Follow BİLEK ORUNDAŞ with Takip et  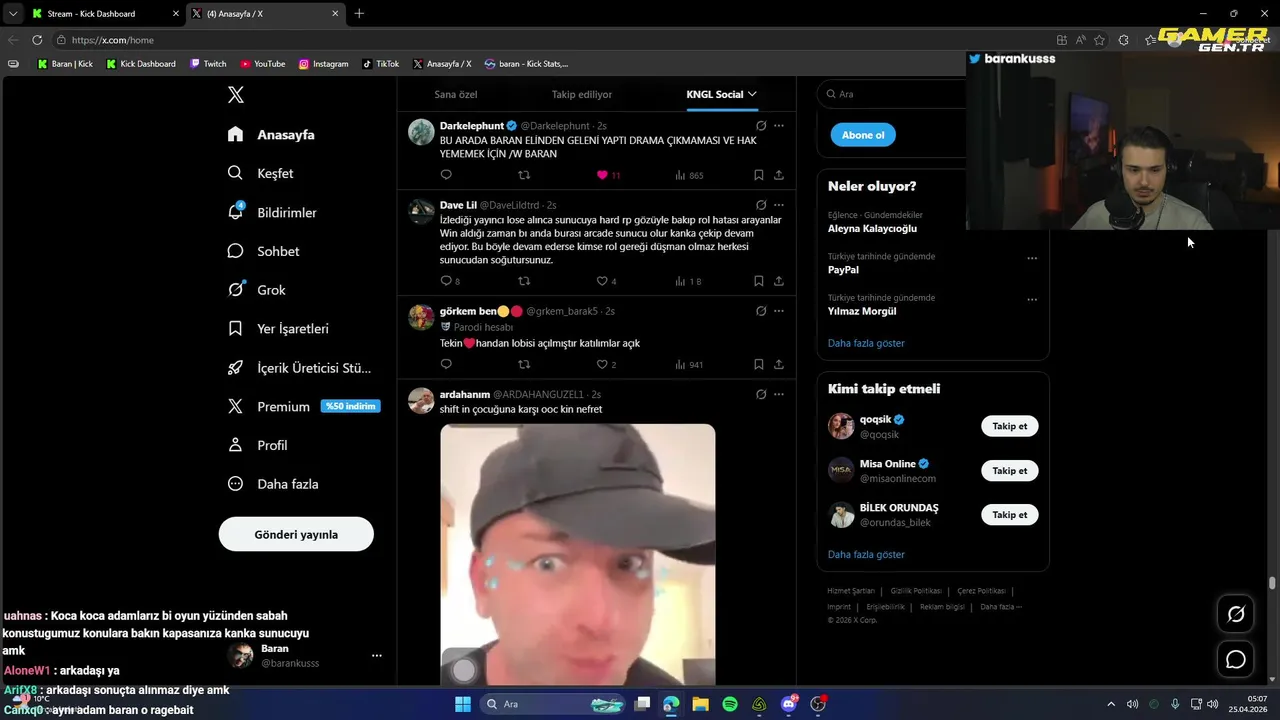pyautogui.click(x=1010, y=514)
